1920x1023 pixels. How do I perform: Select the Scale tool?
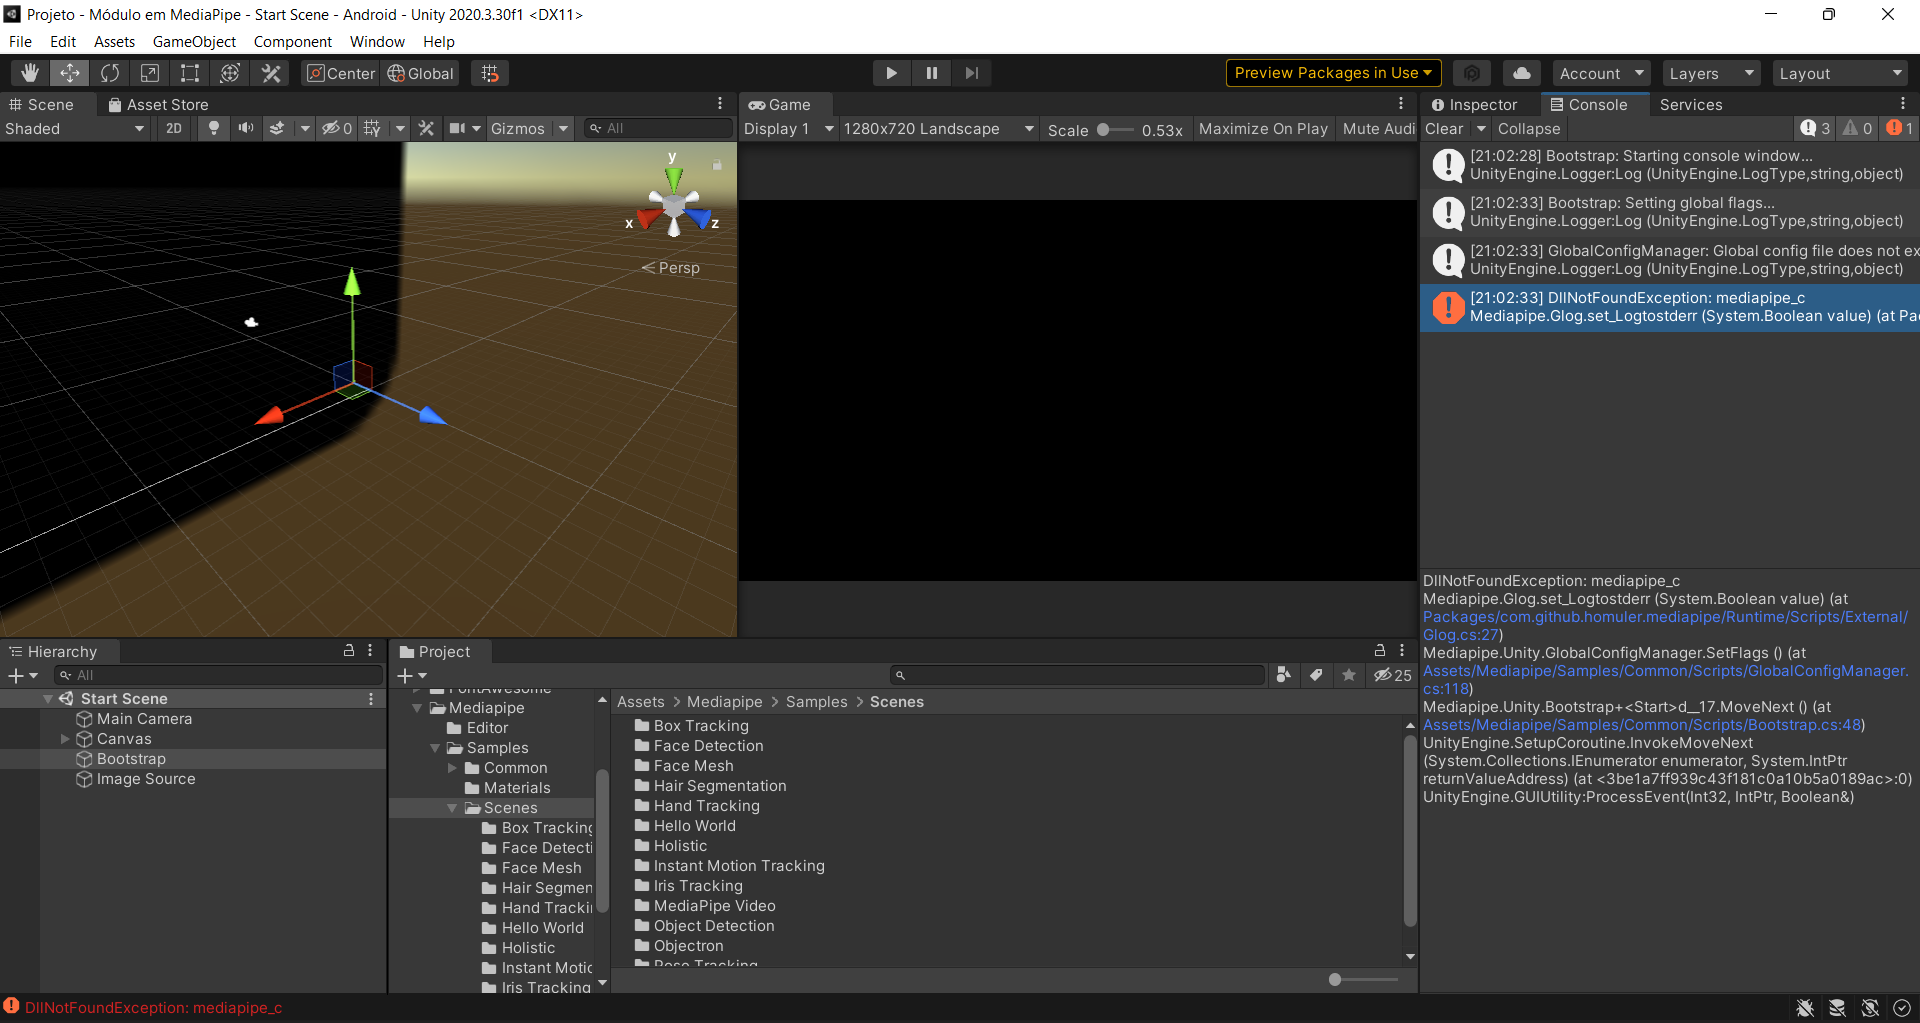click(150, 73)
